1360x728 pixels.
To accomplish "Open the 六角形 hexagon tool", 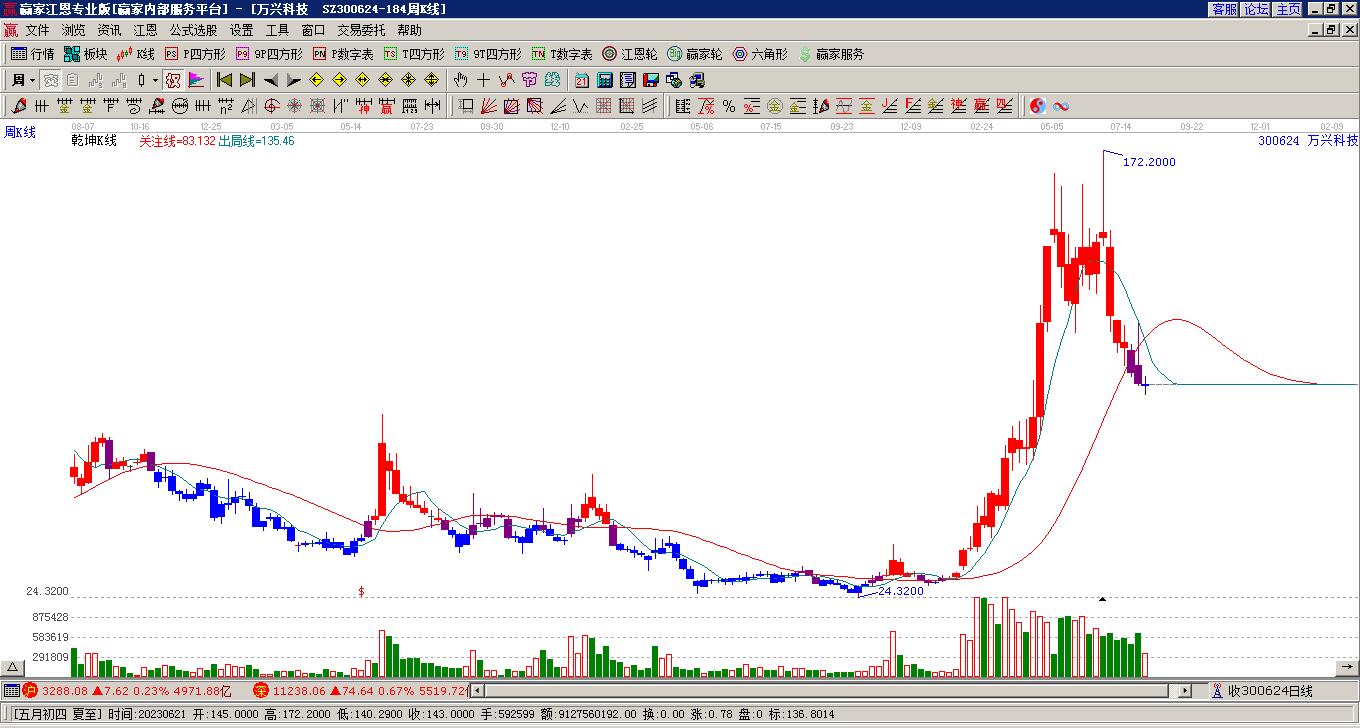I will tap(760, 54).
